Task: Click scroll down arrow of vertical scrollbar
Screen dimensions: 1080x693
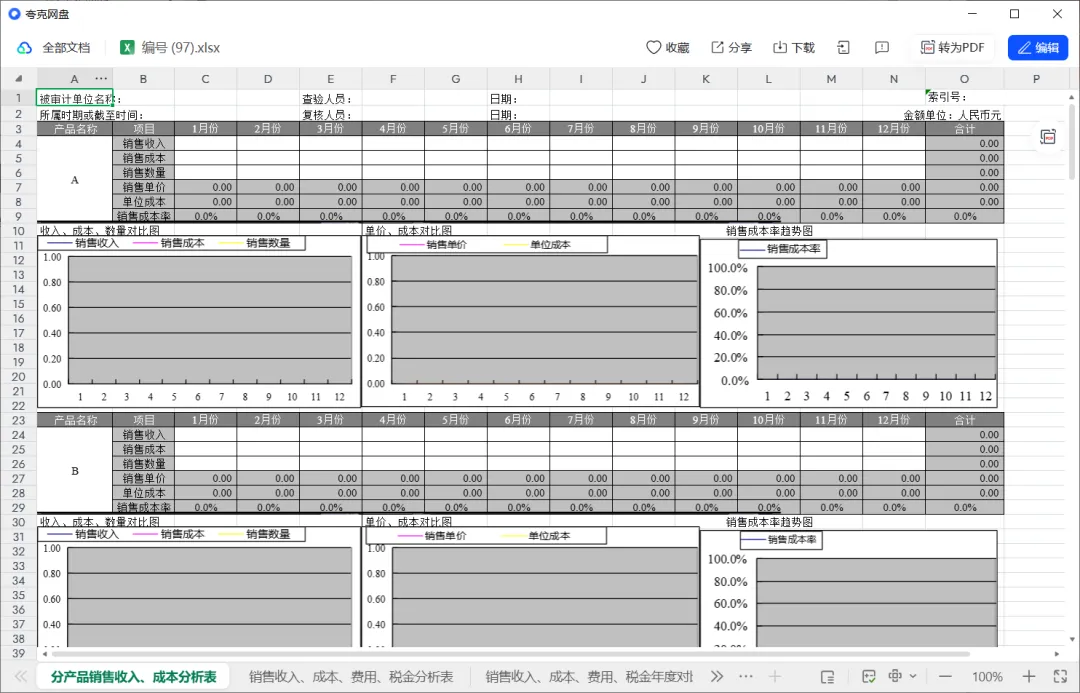Action: coord(1071,639)
